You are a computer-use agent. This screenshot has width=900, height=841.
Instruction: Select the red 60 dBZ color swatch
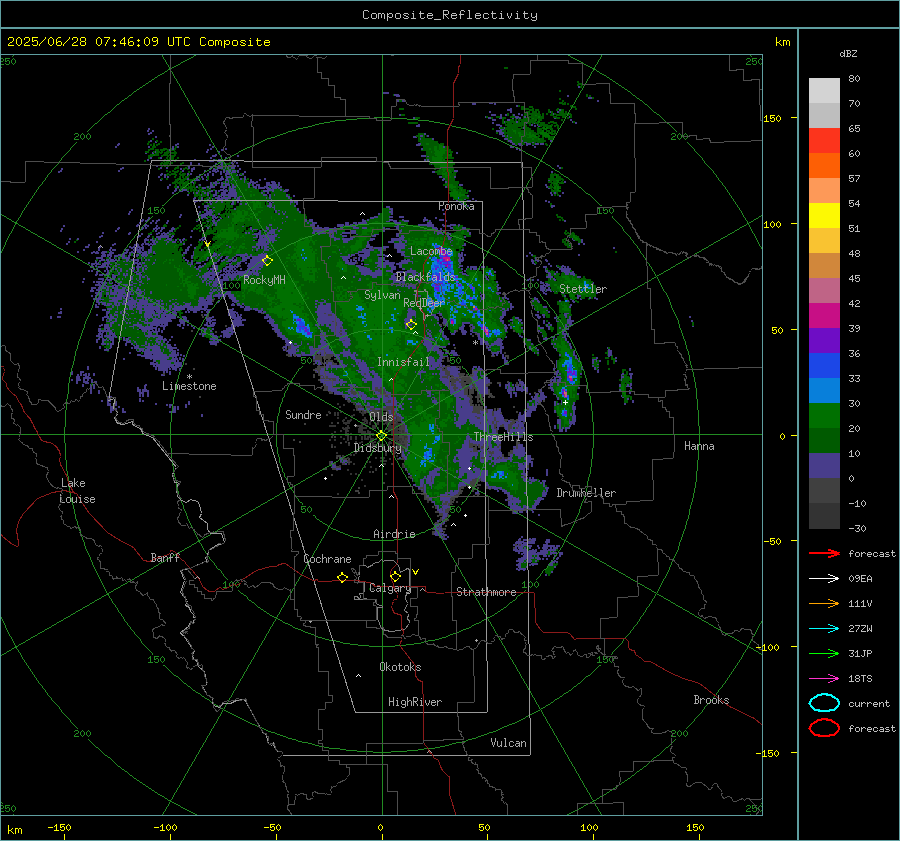point(824,141)
